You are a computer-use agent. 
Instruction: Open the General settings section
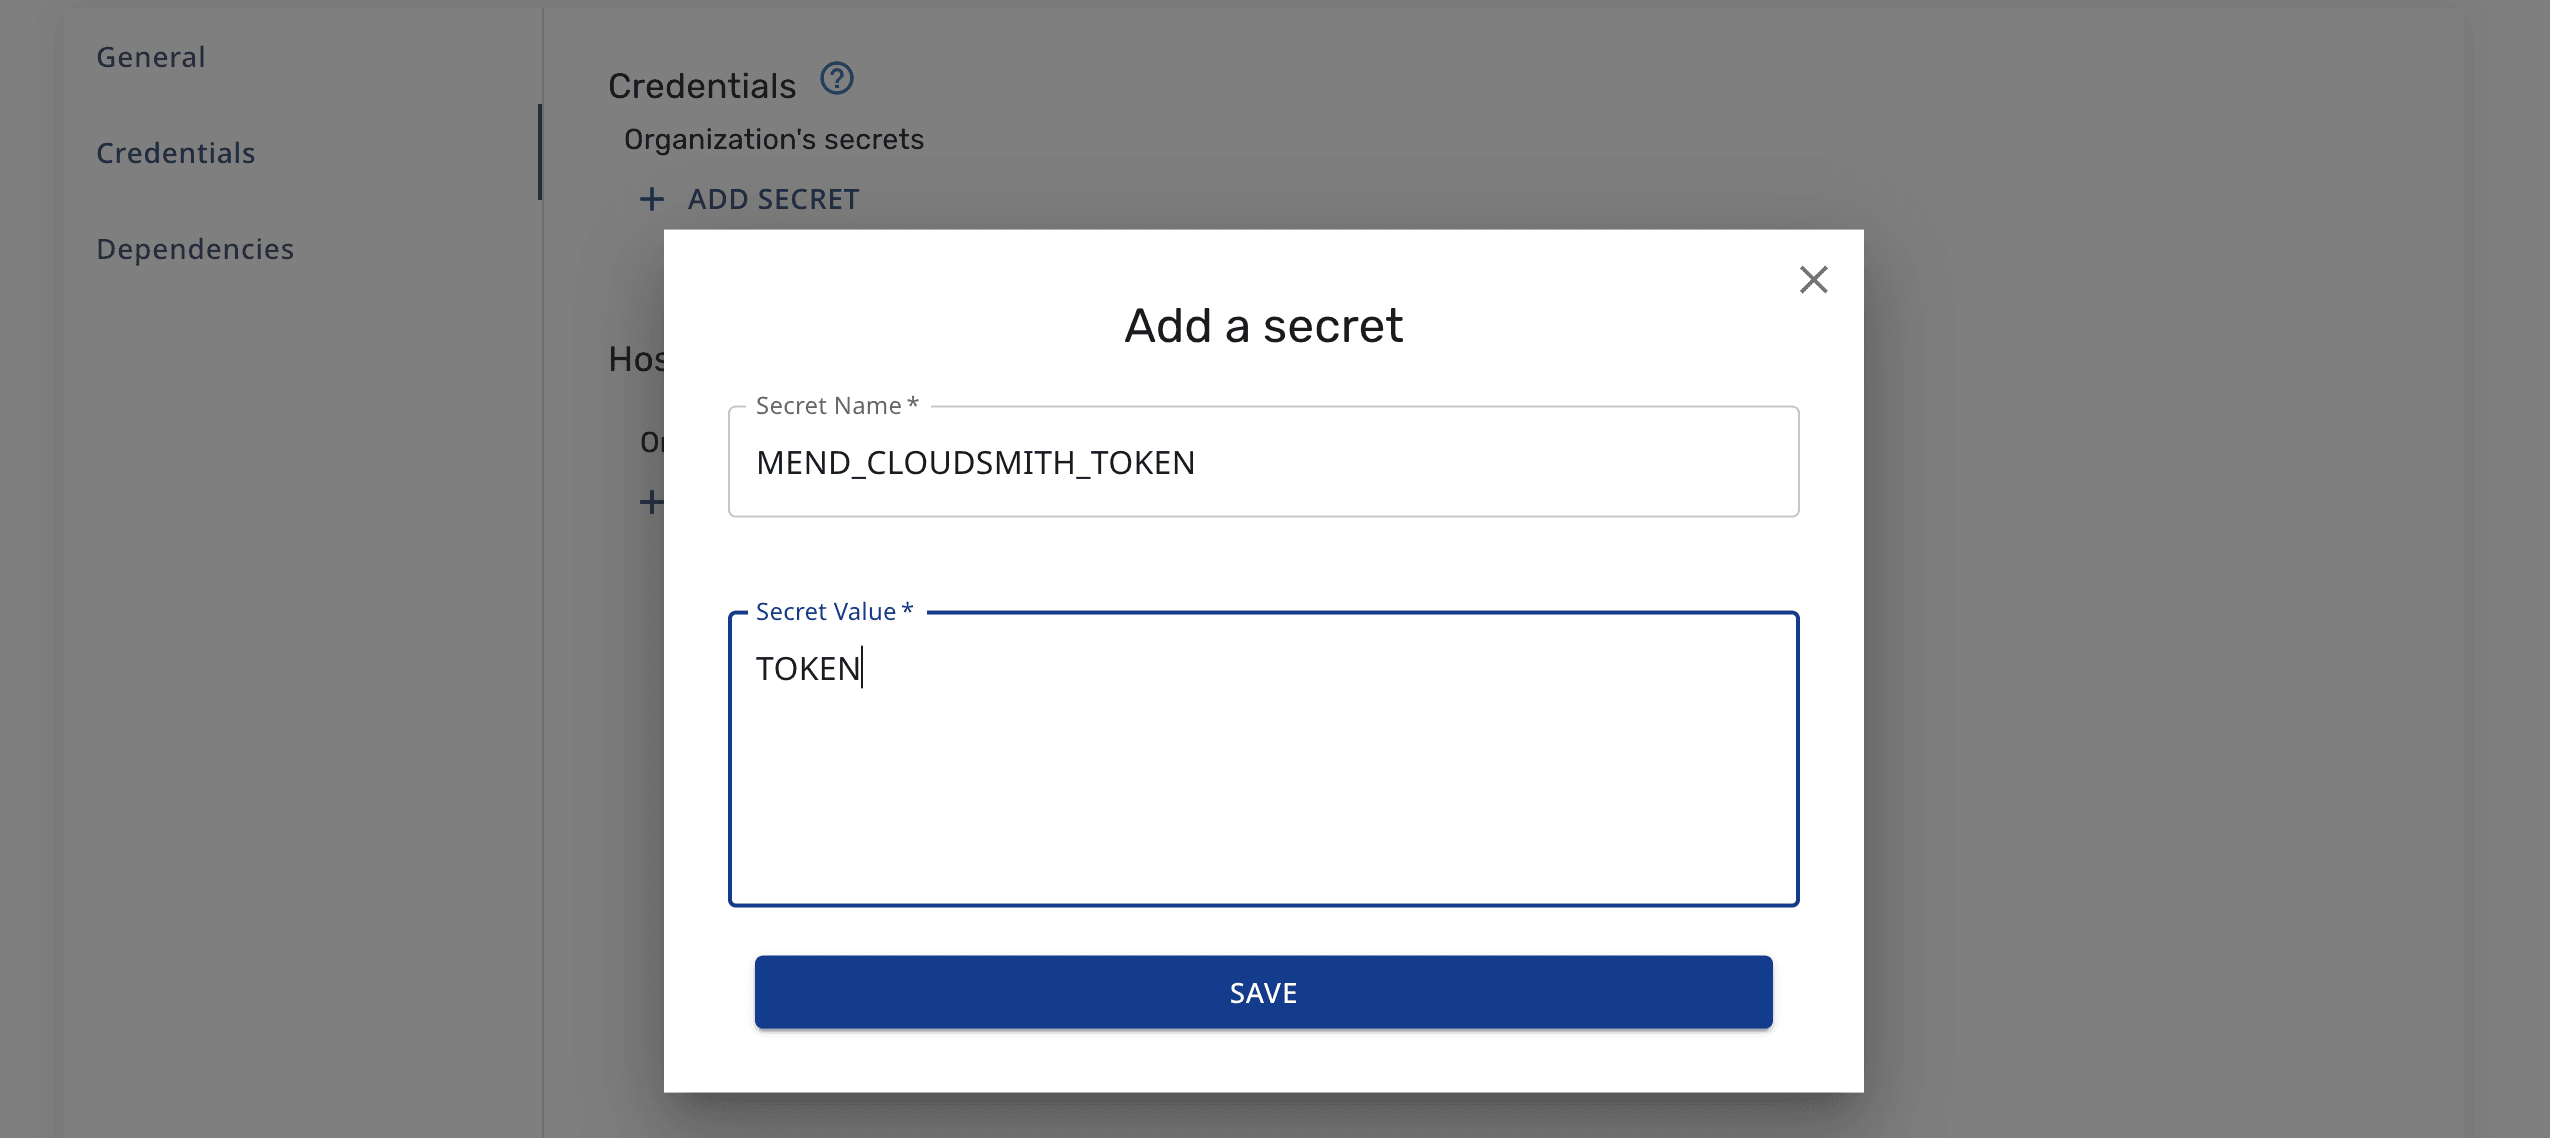coord(151,58)
